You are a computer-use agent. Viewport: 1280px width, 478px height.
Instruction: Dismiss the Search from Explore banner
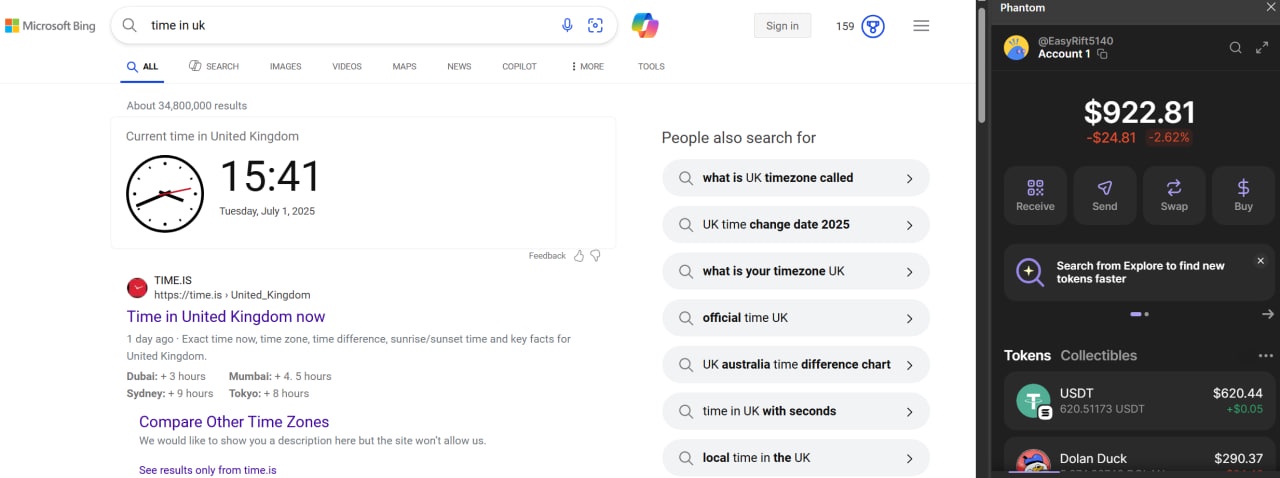tap(1260, 261)
